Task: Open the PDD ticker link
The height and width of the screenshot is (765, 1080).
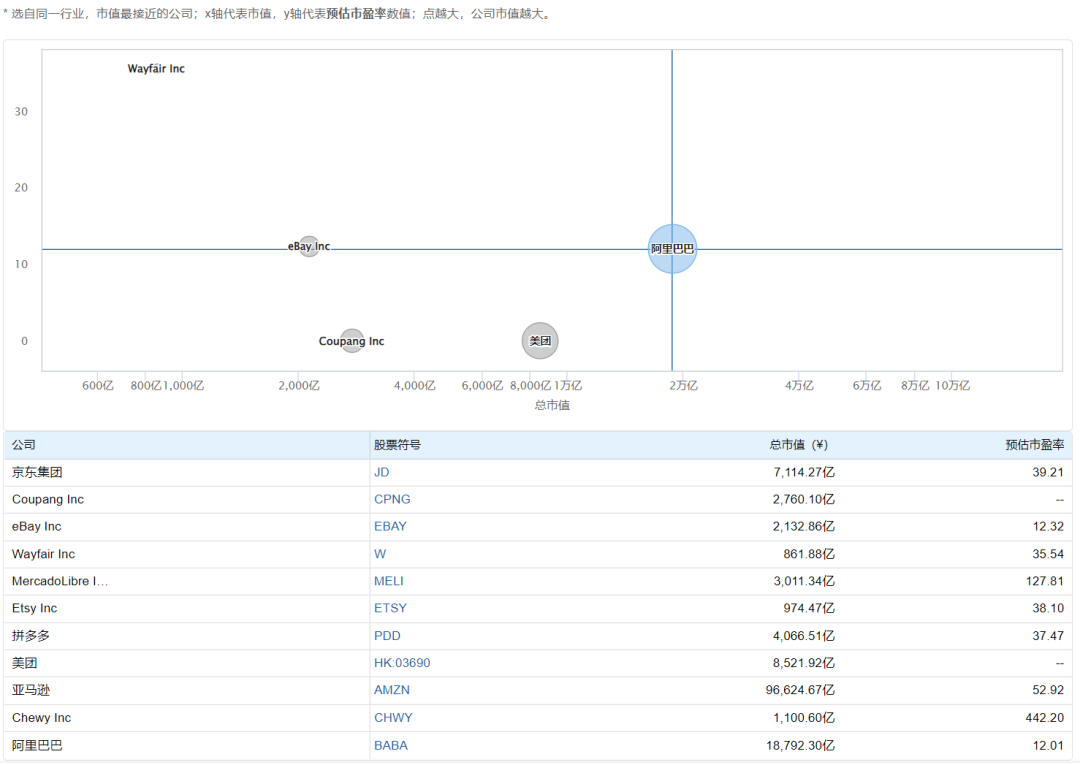Action: click(x=387, y=636)
